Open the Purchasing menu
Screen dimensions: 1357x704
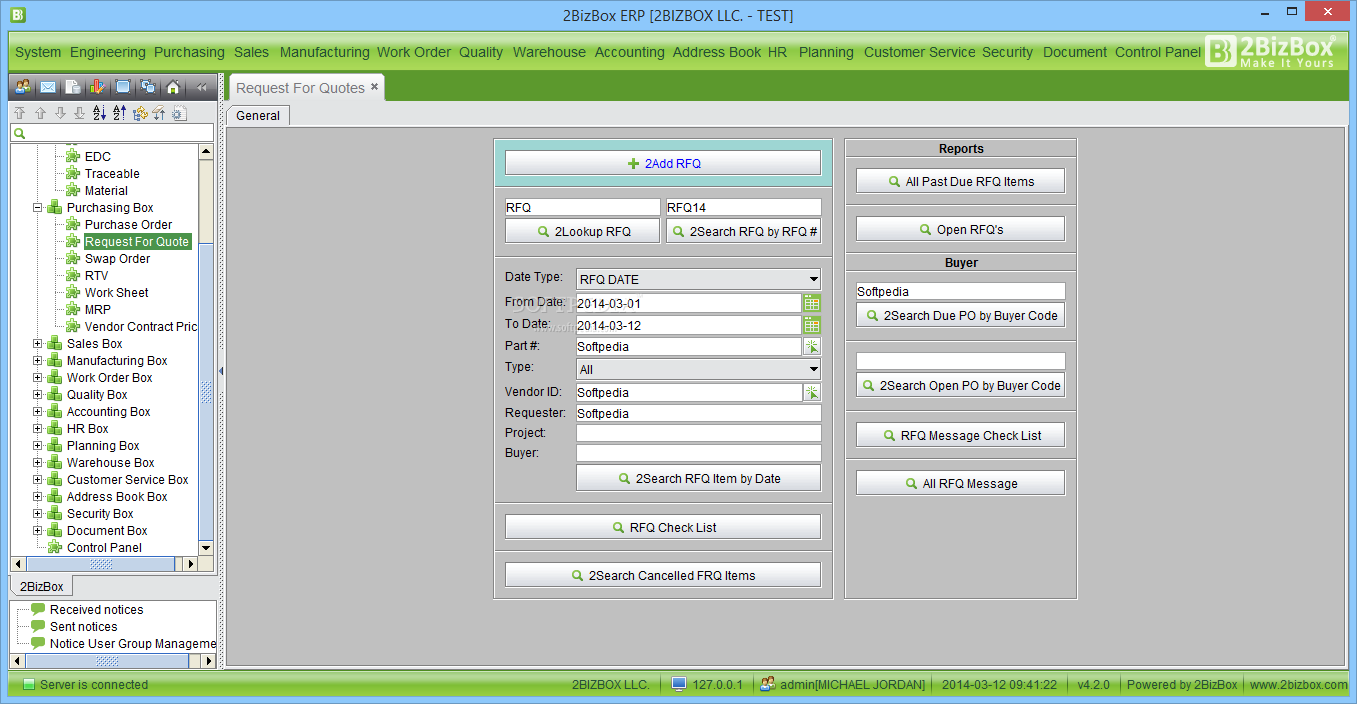pos(189,52)
